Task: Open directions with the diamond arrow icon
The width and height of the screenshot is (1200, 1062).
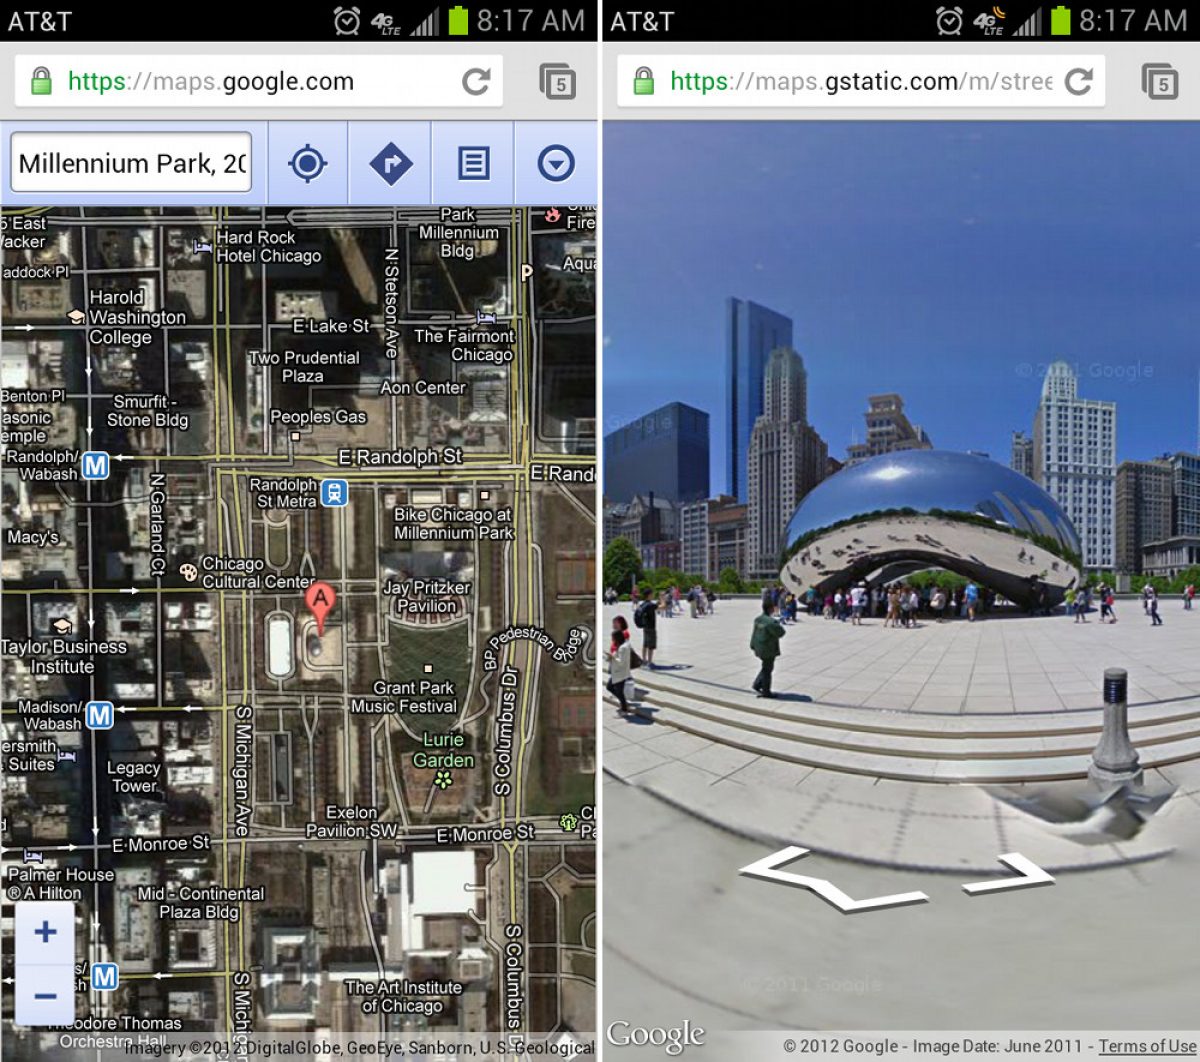Action: (391, 163)
